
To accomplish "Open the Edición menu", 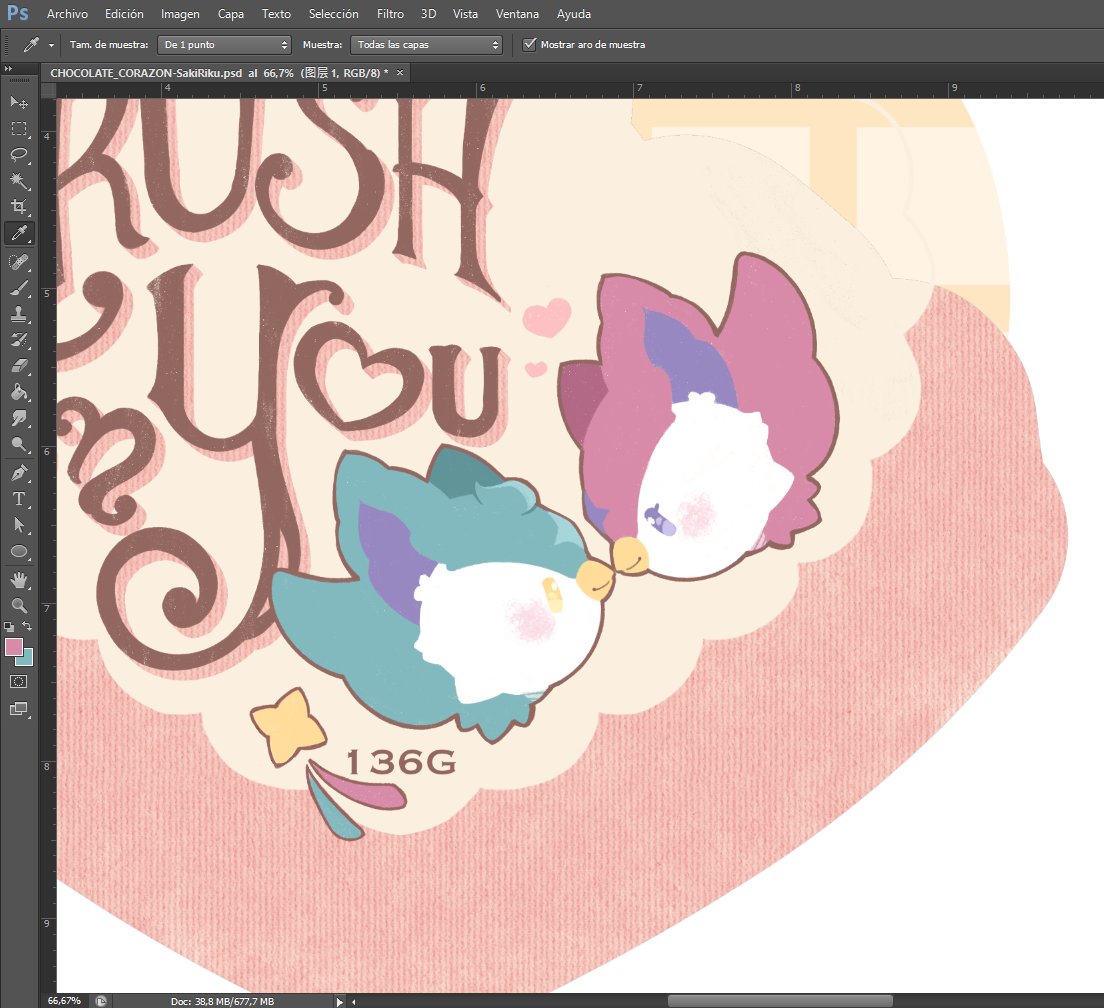I will 124,13.
